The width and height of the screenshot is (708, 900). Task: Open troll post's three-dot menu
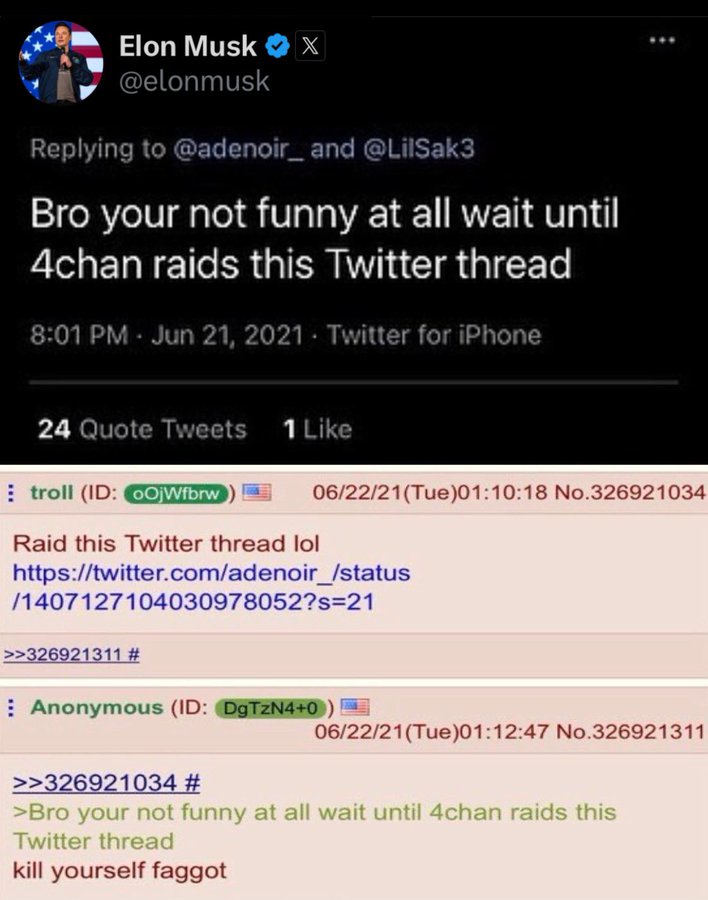click(10, 493)
